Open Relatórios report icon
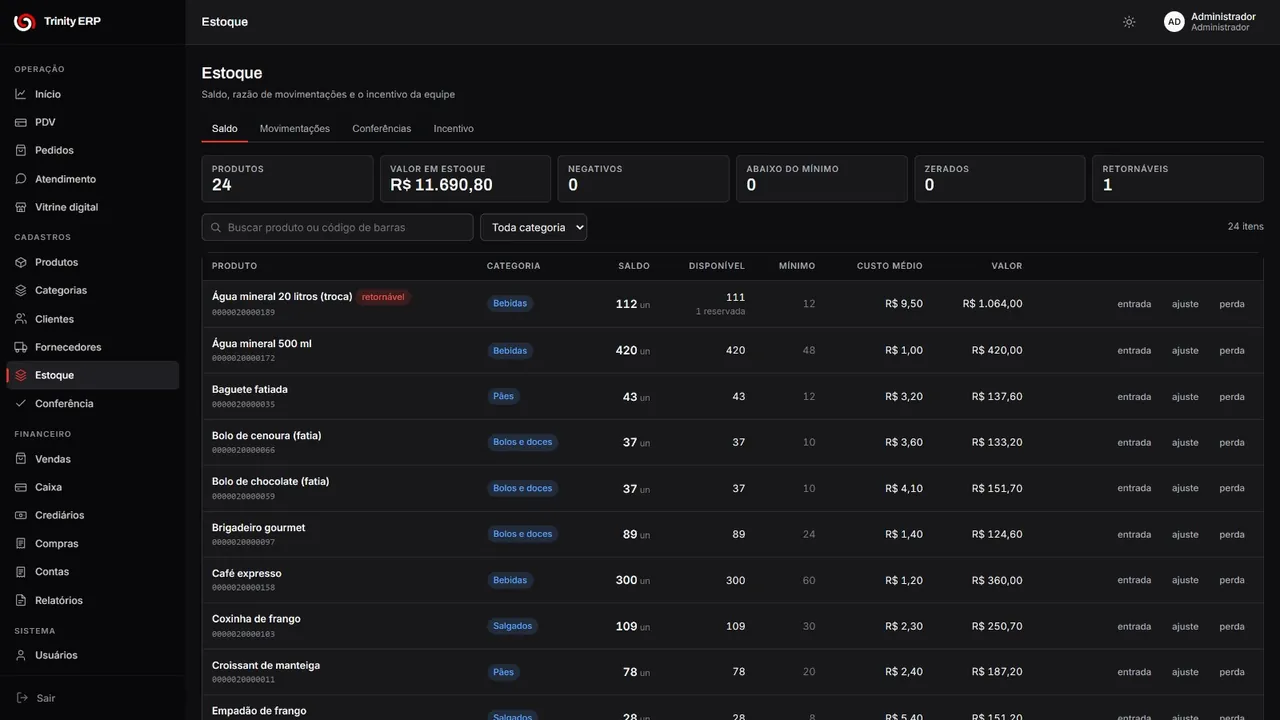 coord(21,600)
